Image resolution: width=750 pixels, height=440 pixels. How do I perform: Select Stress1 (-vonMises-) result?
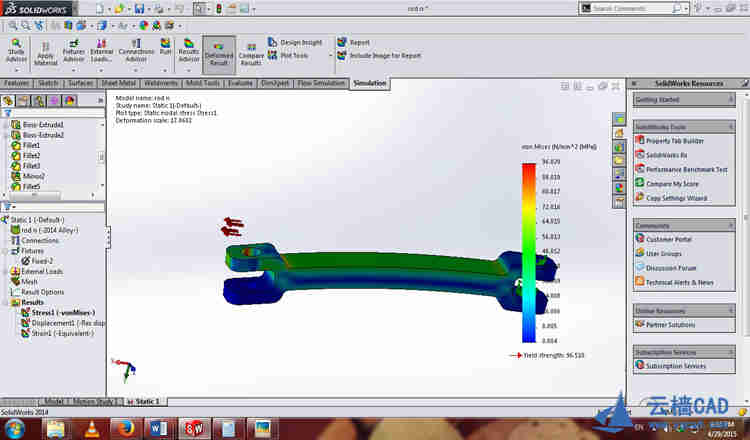pos(63,313)
